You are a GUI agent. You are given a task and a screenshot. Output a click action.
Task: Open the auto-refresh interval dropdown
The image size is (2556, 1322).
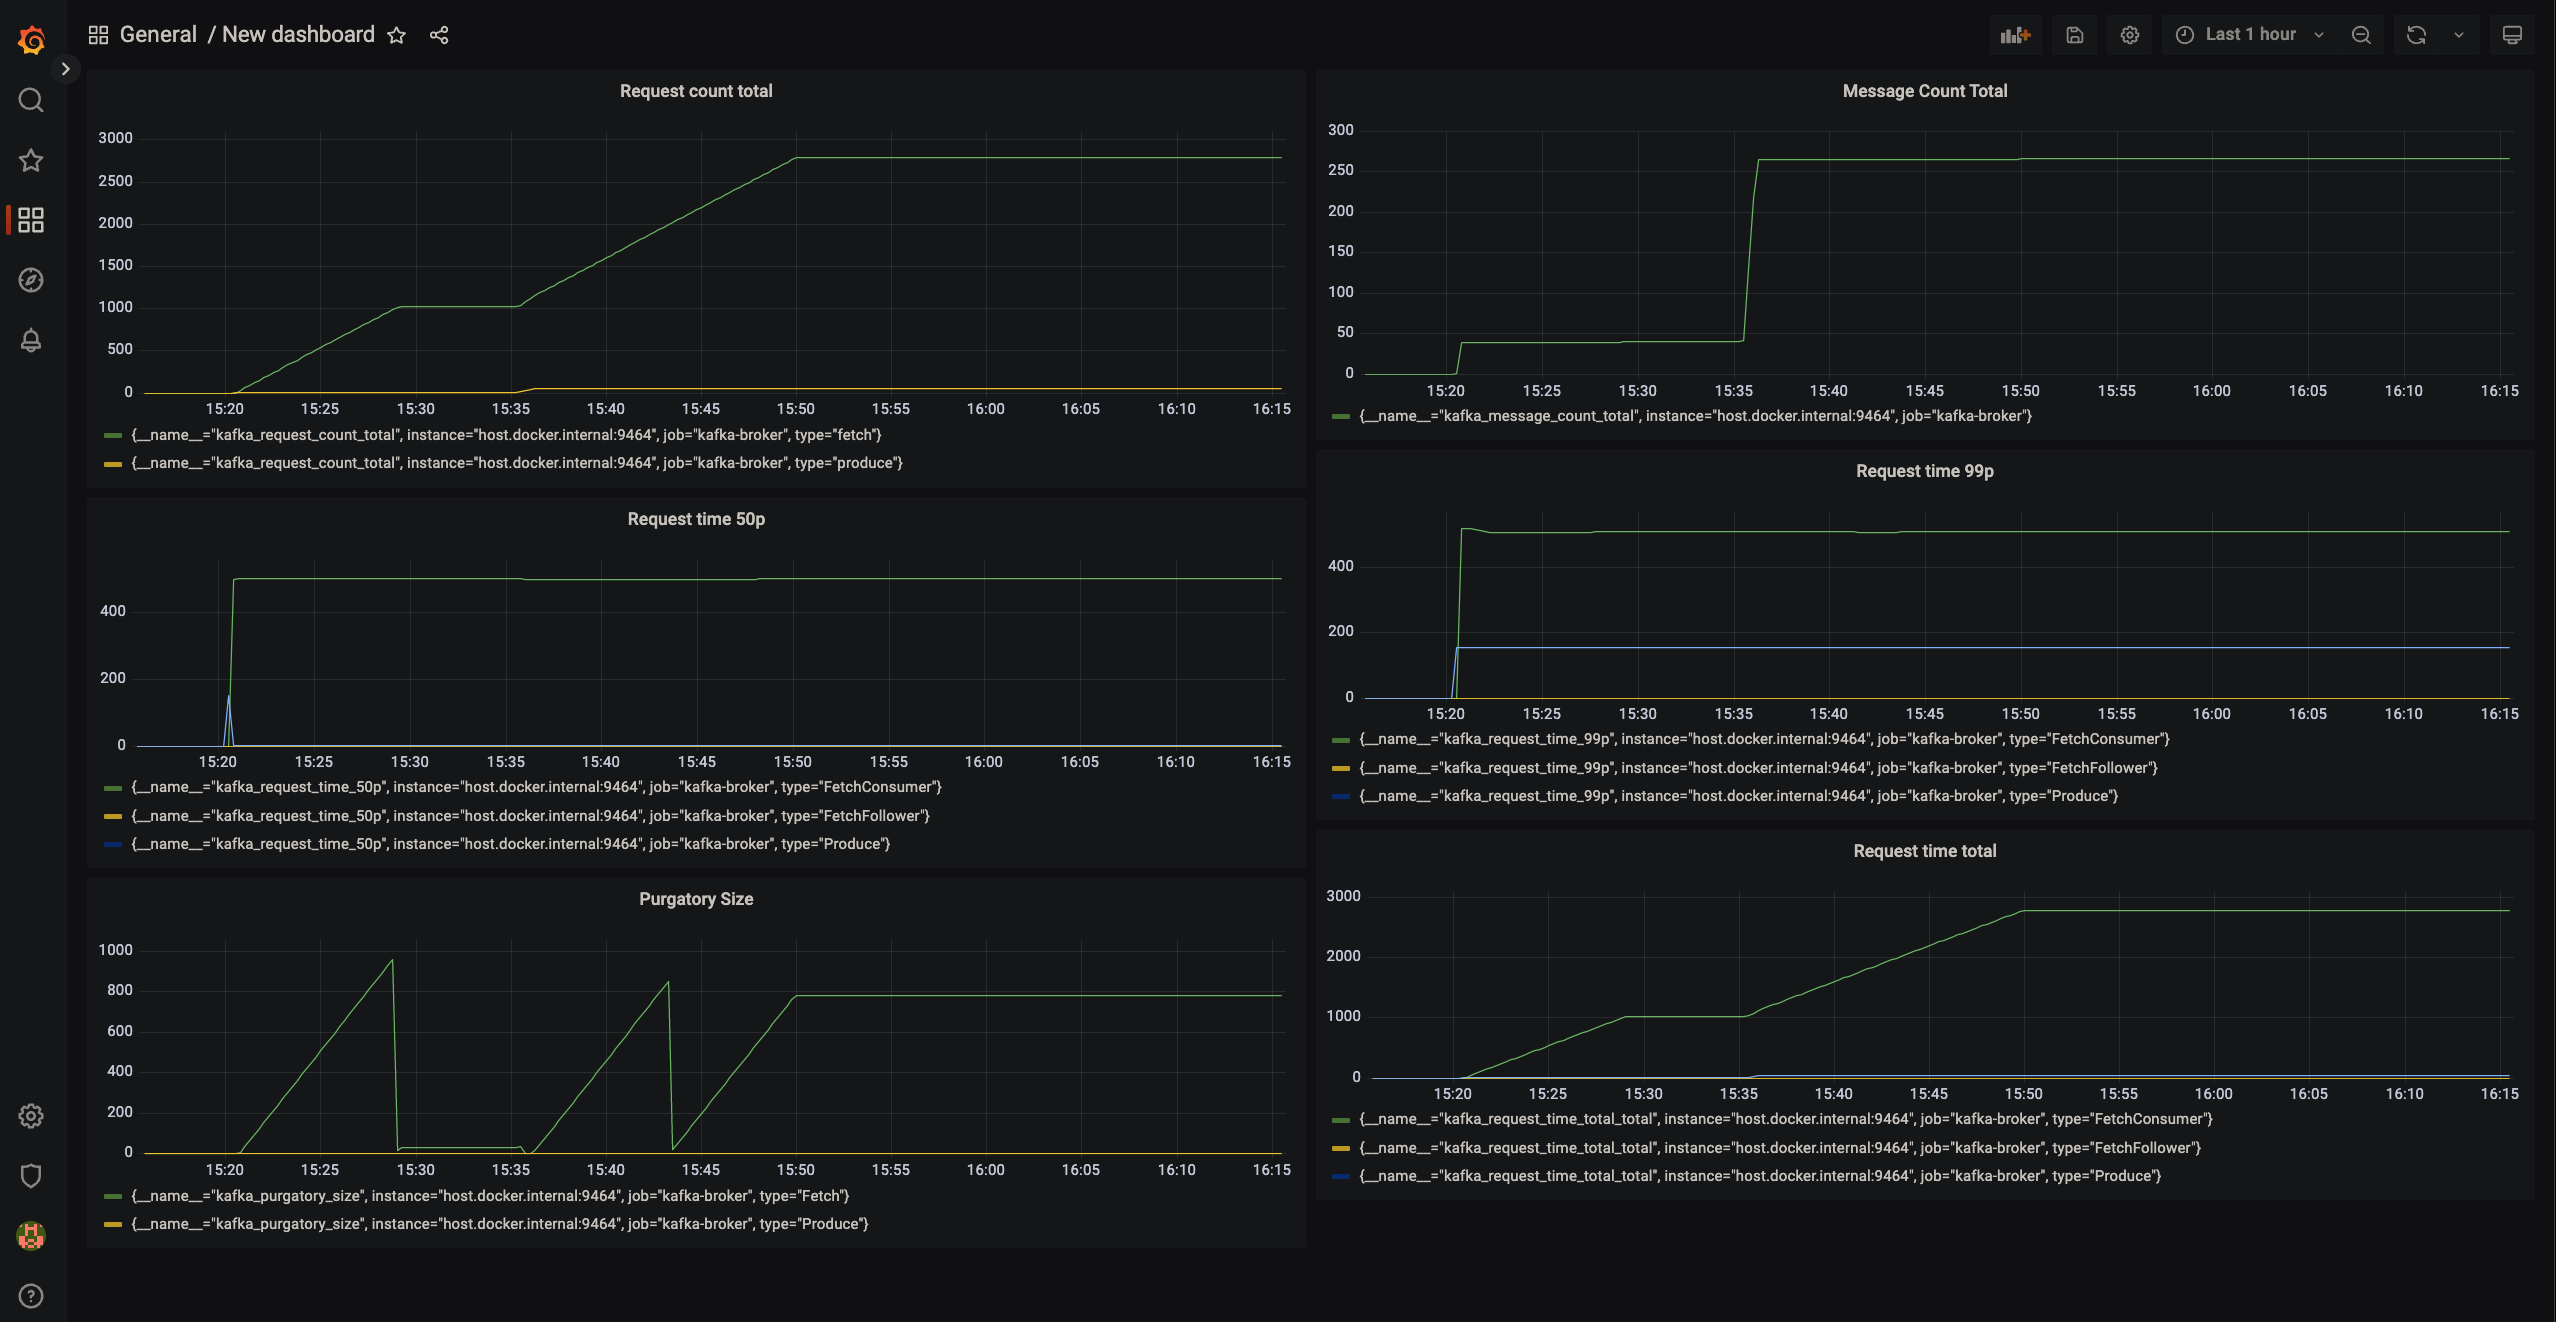click(x=2458, y=34)
